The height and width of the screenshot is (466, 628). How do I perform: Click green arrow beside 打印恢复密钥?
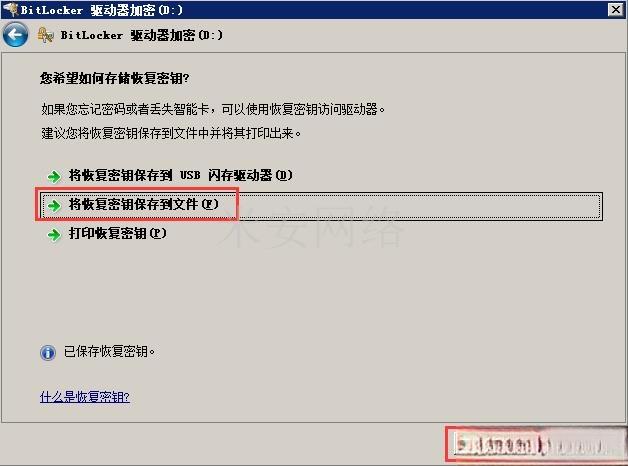[54, 235]
